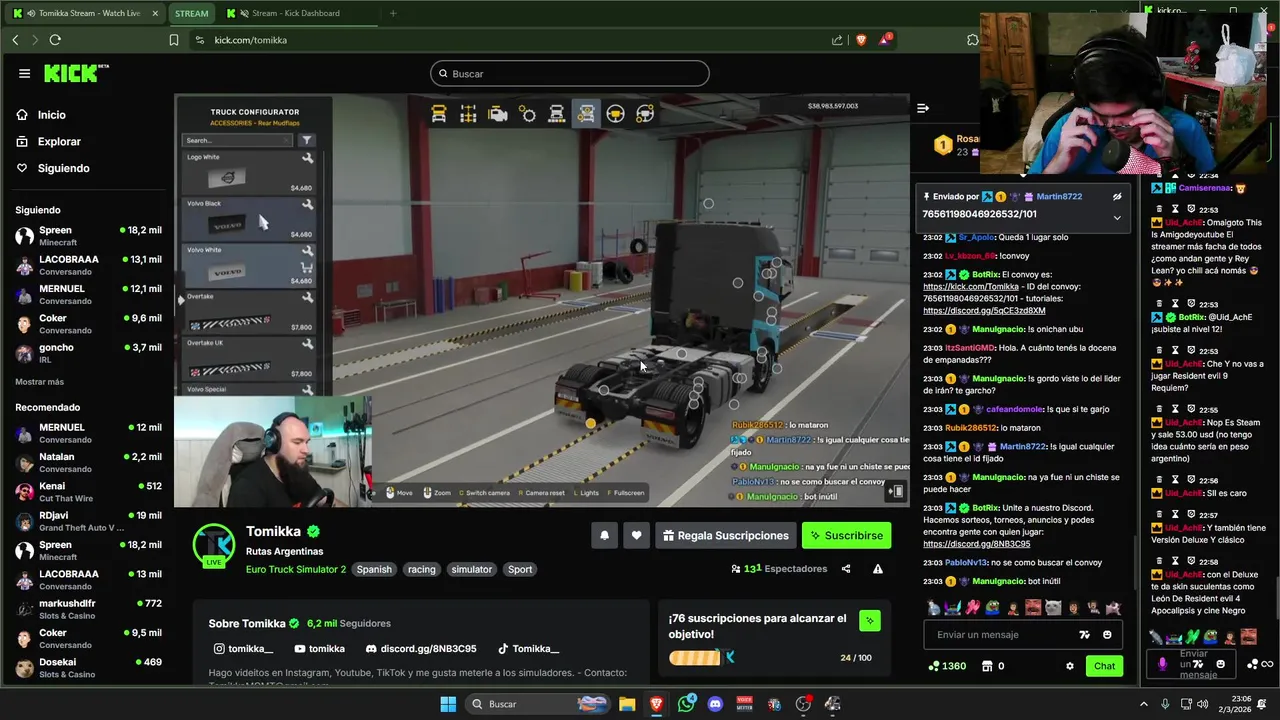The width and height of the screenshot is (1280, 720).
Task: Open the chat shop icon
Action: (987, 666)
